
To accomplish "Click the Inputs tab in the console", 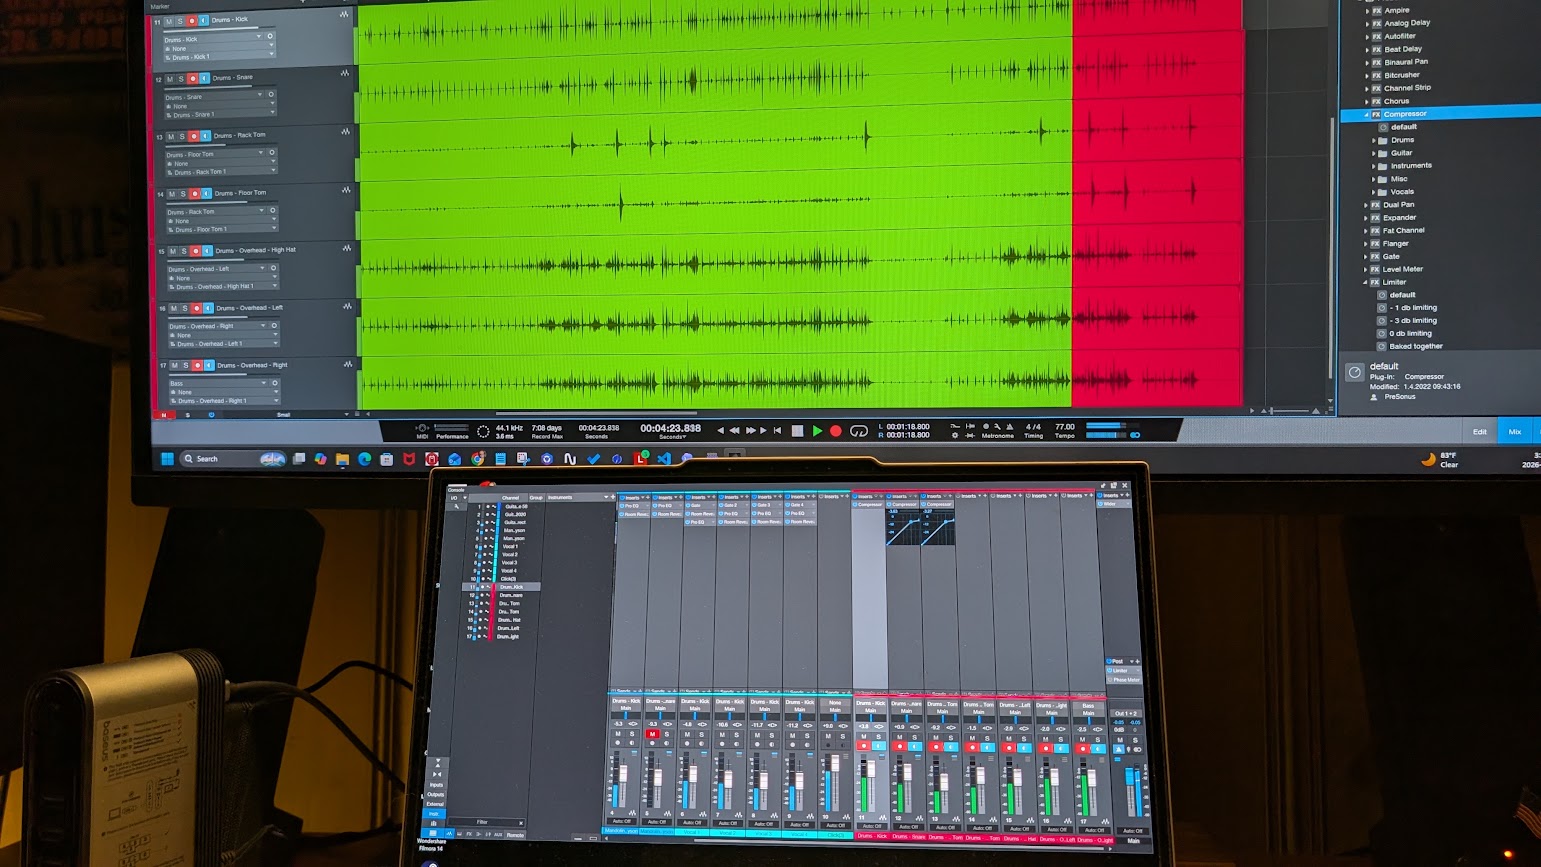I will [435, 785].
